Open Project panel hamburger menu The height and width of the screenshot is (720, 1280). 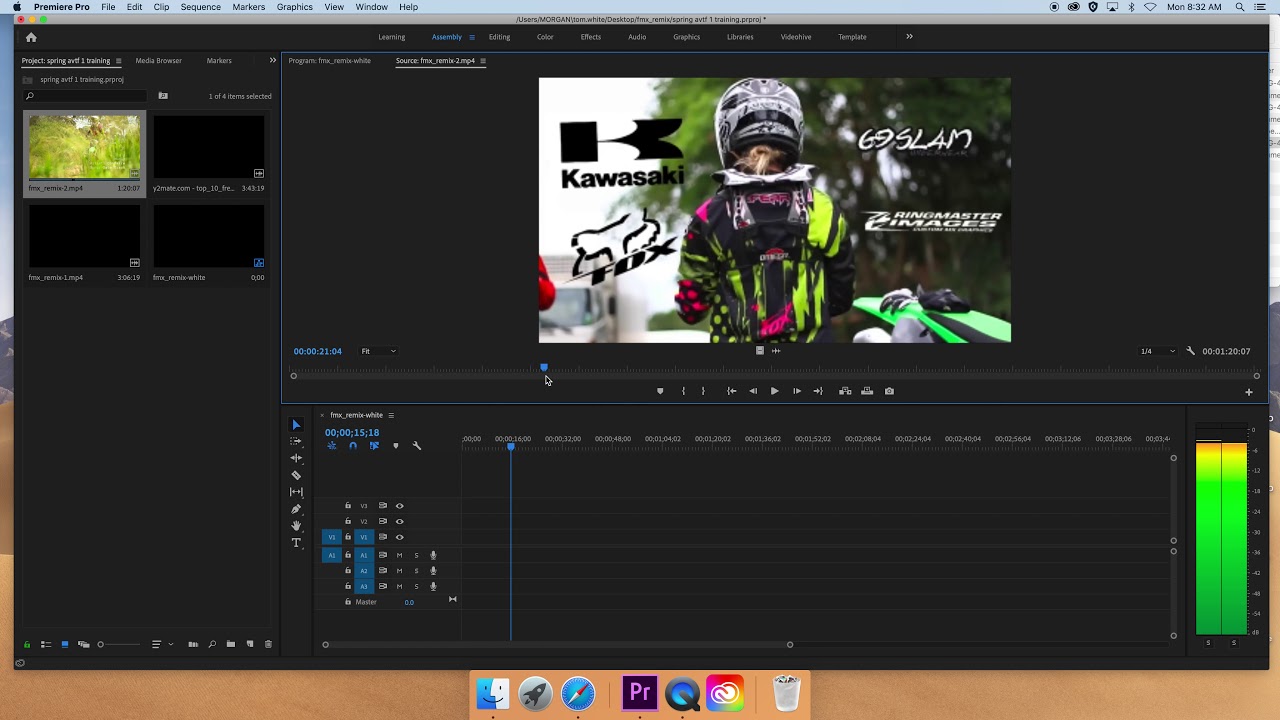(118, 61)
